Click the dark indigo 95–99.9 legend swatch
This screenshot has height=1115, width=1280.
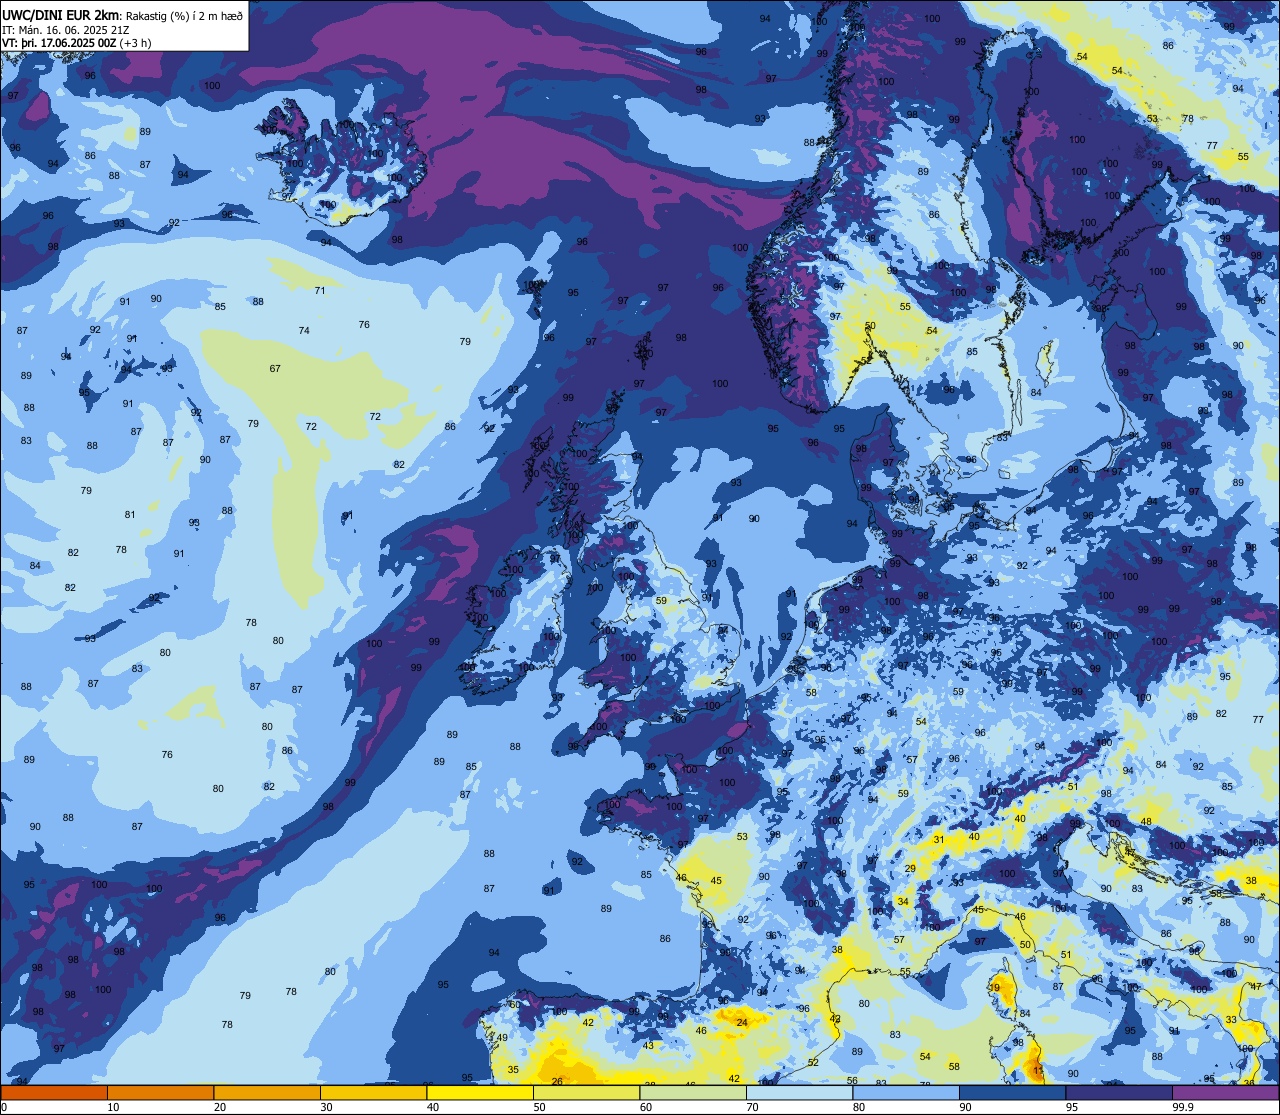click(1119, 1092)
